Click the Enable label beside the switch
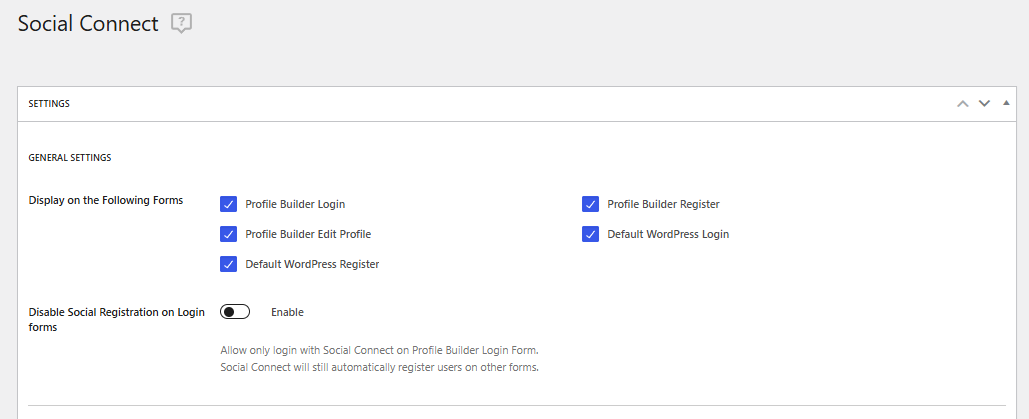Screen dimensions: 1029x419 (287, 312)
